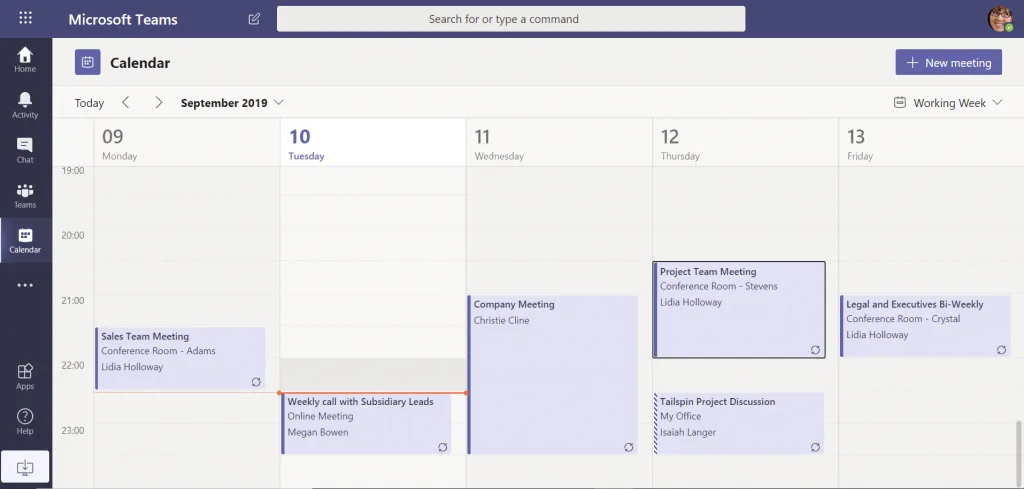Image resolution: width=1024 pixels, height=489 pixels.
Task: Jump to Today
Action: pos(89,103)
